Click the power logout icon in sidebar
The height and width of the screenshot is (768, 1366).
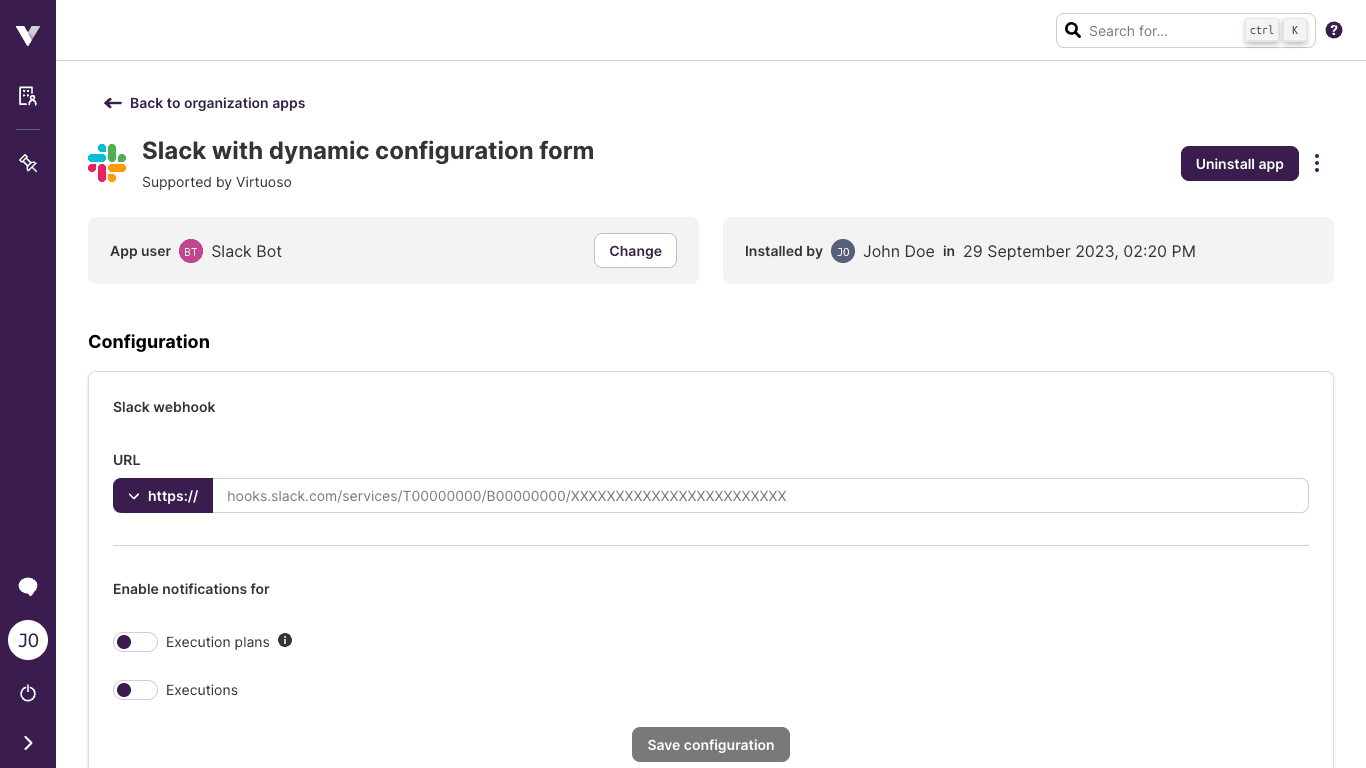(28, 693)
